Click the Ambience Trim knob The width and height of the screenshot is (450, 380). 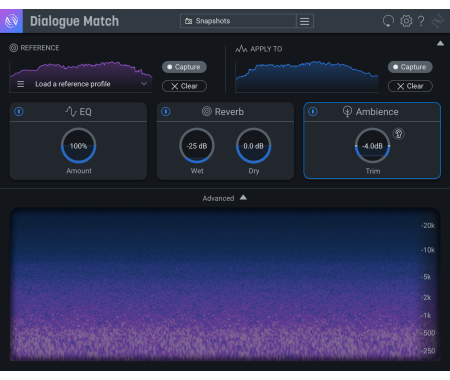click(x=372, y=146)
